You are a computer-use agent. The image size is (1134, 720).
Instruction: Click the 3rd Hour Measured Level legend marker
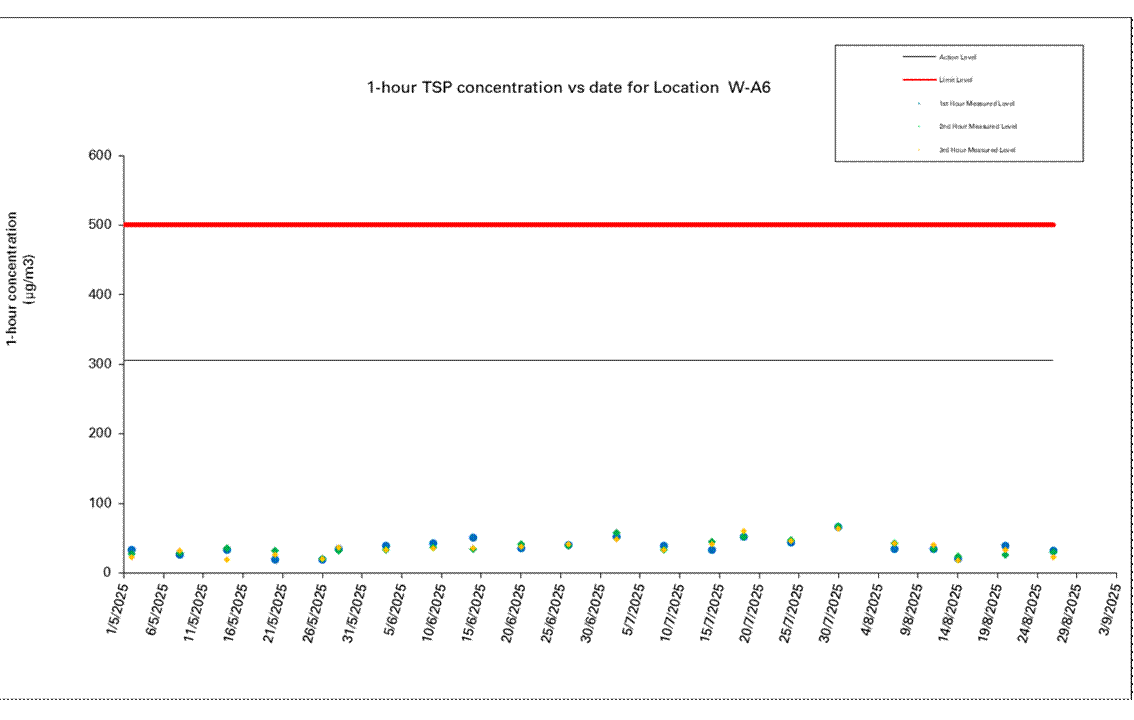pyautogui.click(x=920, y=150)
